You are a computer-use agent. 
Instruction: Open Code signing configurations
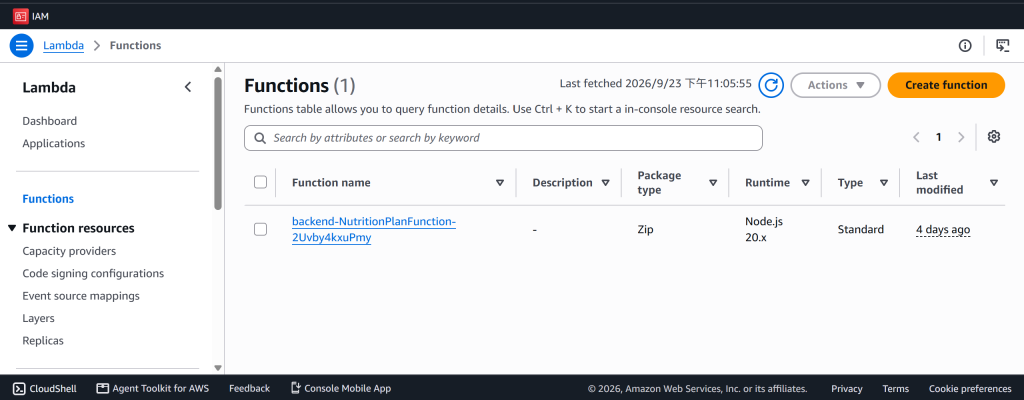[x=93, y=273]
